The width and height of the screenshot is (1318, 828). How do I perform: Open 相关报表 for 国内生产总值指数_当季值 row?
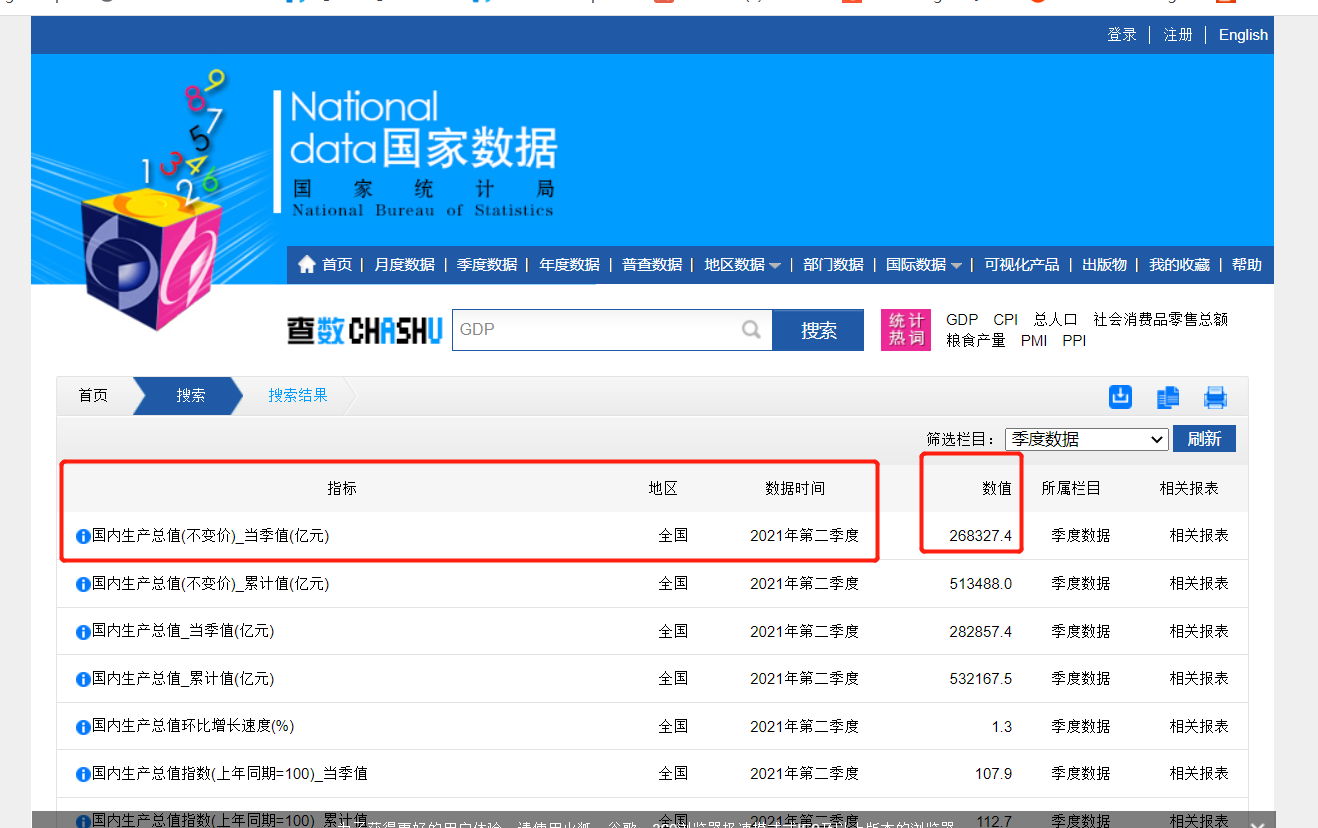point(1199,774)
